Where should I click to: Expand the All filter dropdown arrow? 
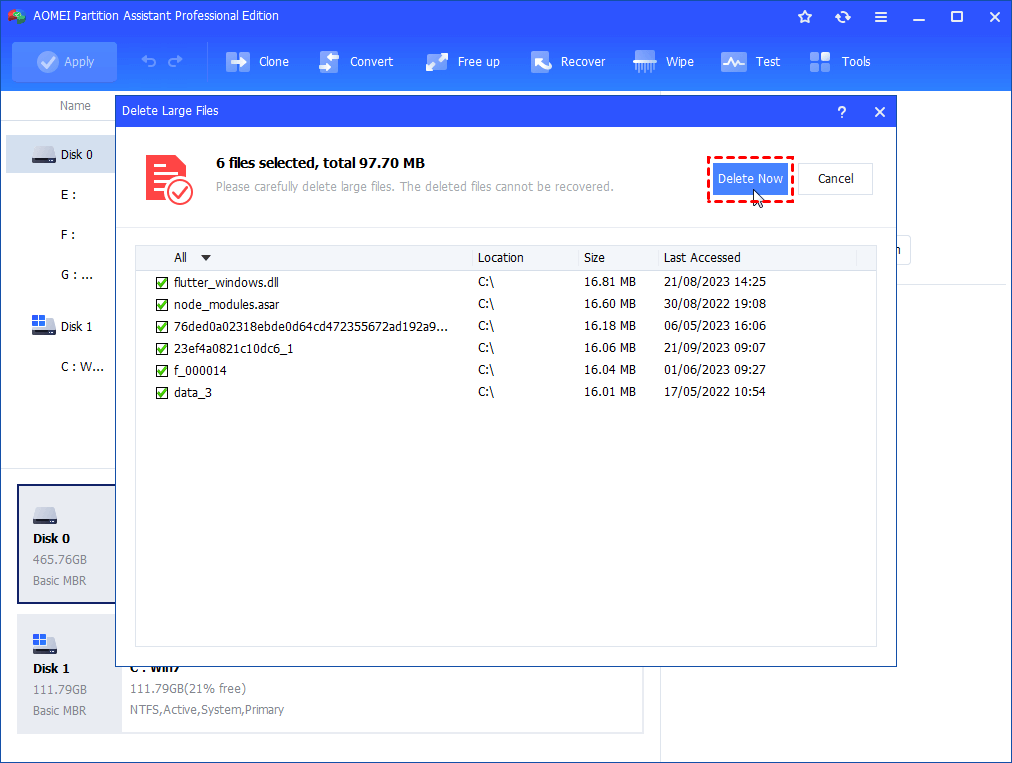[206, 258]
